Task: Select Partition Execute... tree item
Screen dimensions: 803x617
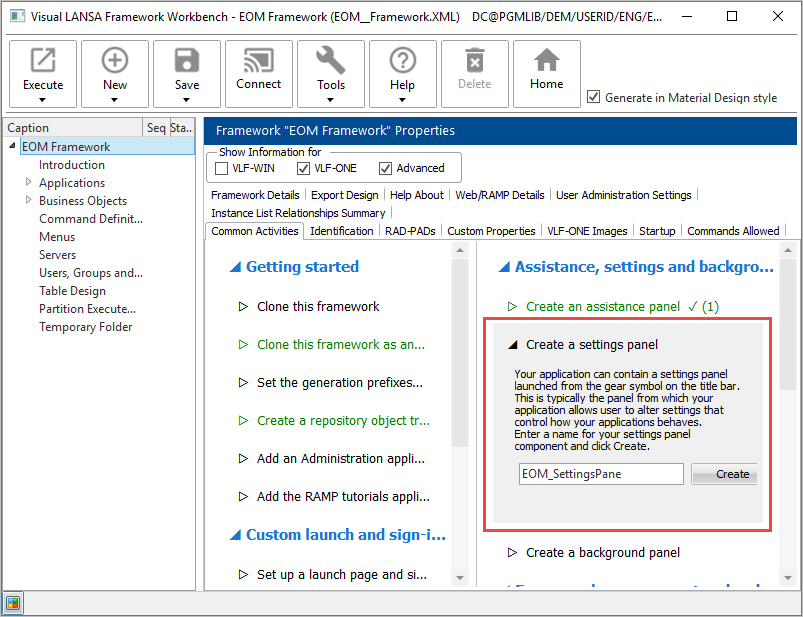Action: (x=87, y=309)
